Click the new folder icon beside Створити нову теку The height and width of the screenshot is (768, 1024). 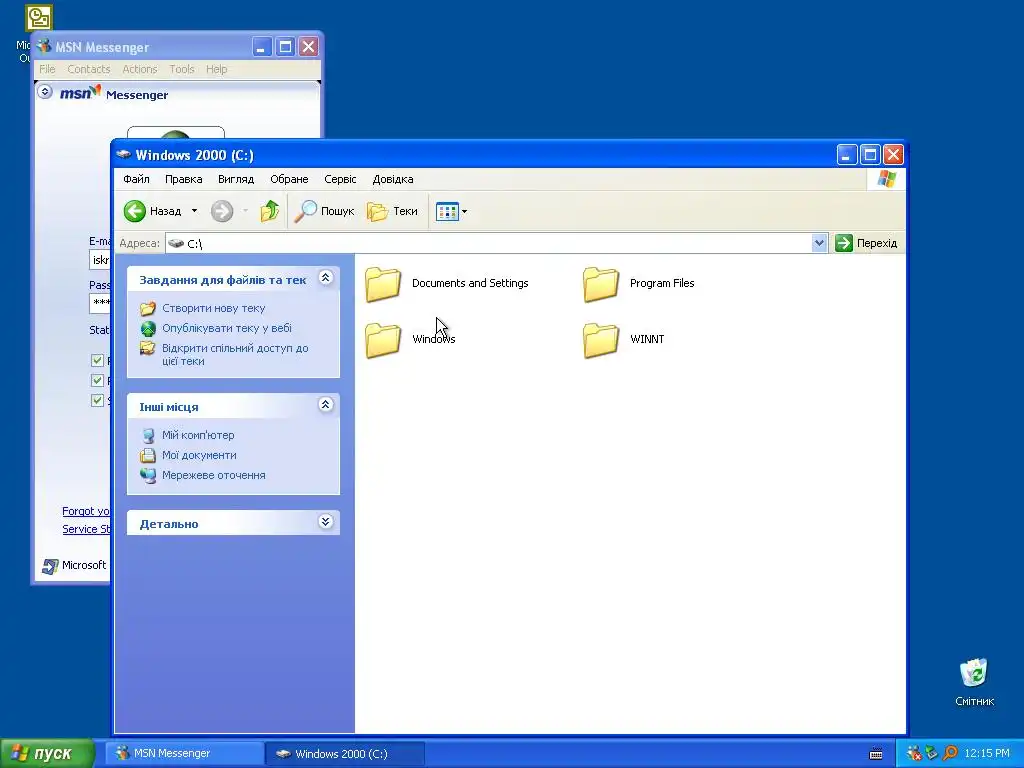point(148,308)
